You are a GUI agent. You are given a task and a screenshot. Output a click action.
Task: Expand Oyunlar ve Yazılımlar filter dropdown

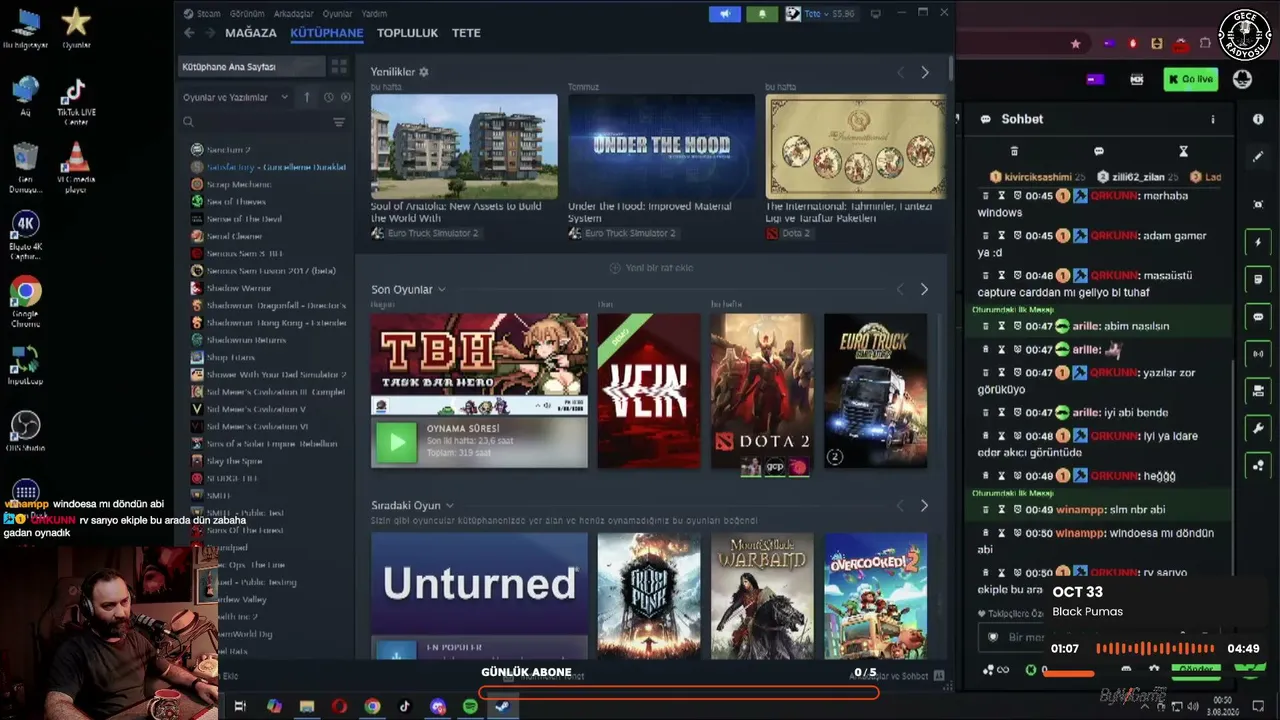pos(236,97)
